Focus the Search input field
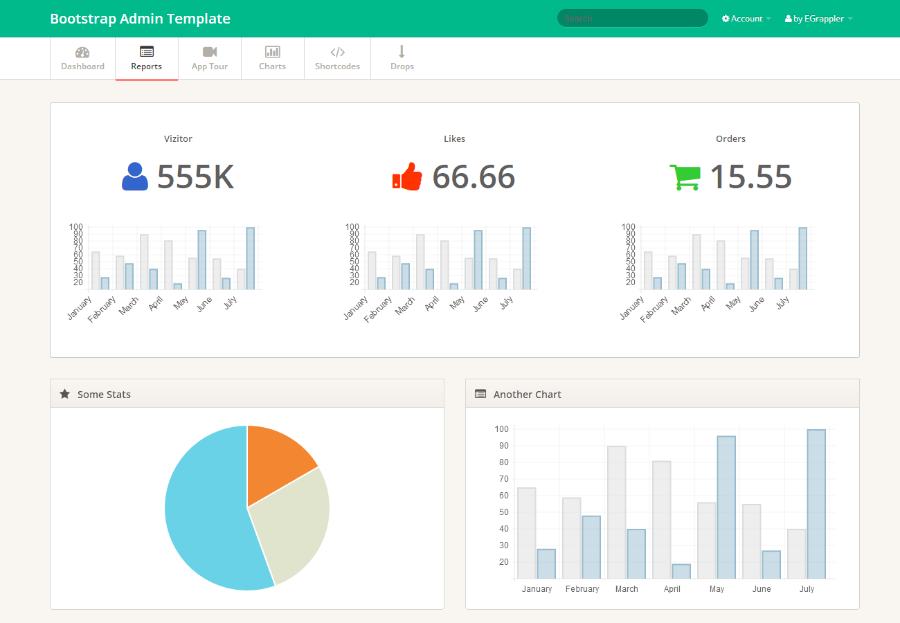Screen dimensions: 900x623 click(633, 18)
